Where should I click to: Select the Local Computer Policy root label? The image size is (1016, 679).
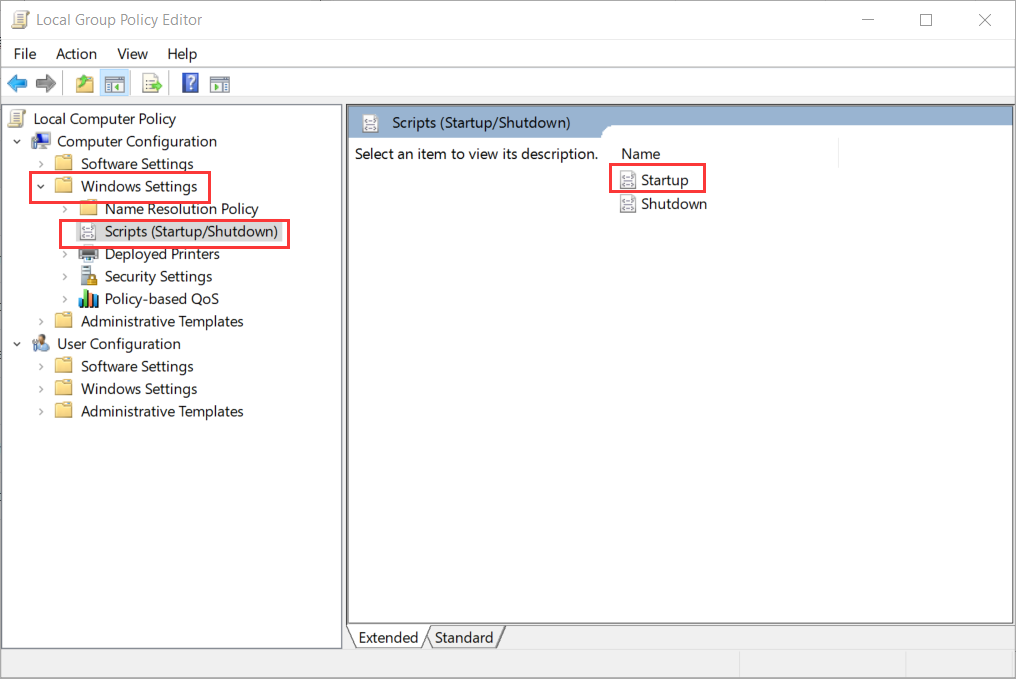click(x=104, y=119)
